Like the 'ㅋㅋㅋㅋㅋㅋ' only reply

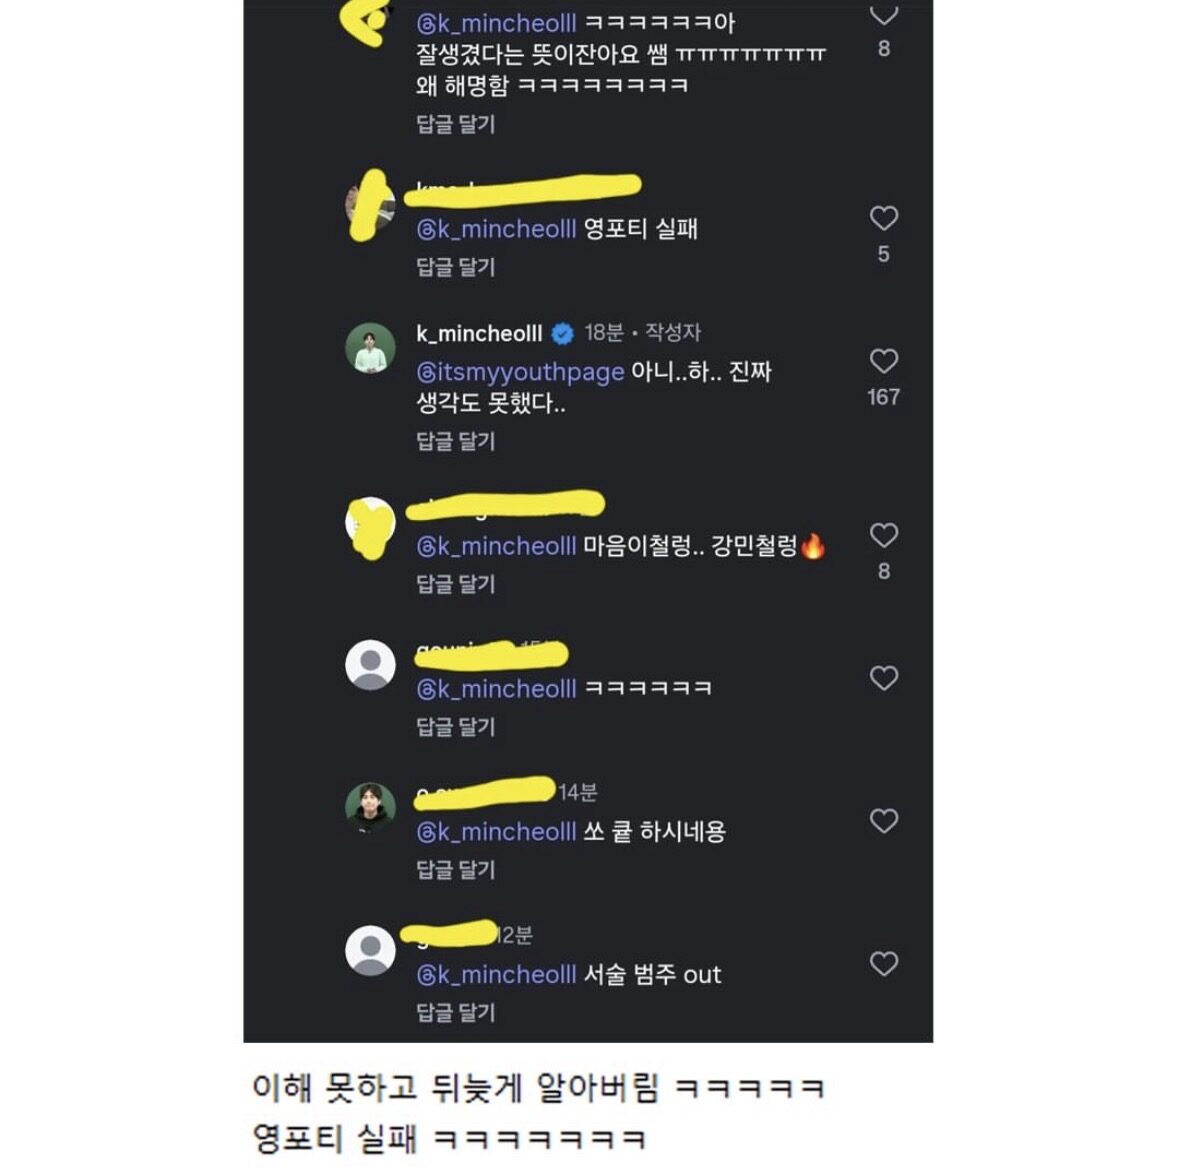coord(883,678)
